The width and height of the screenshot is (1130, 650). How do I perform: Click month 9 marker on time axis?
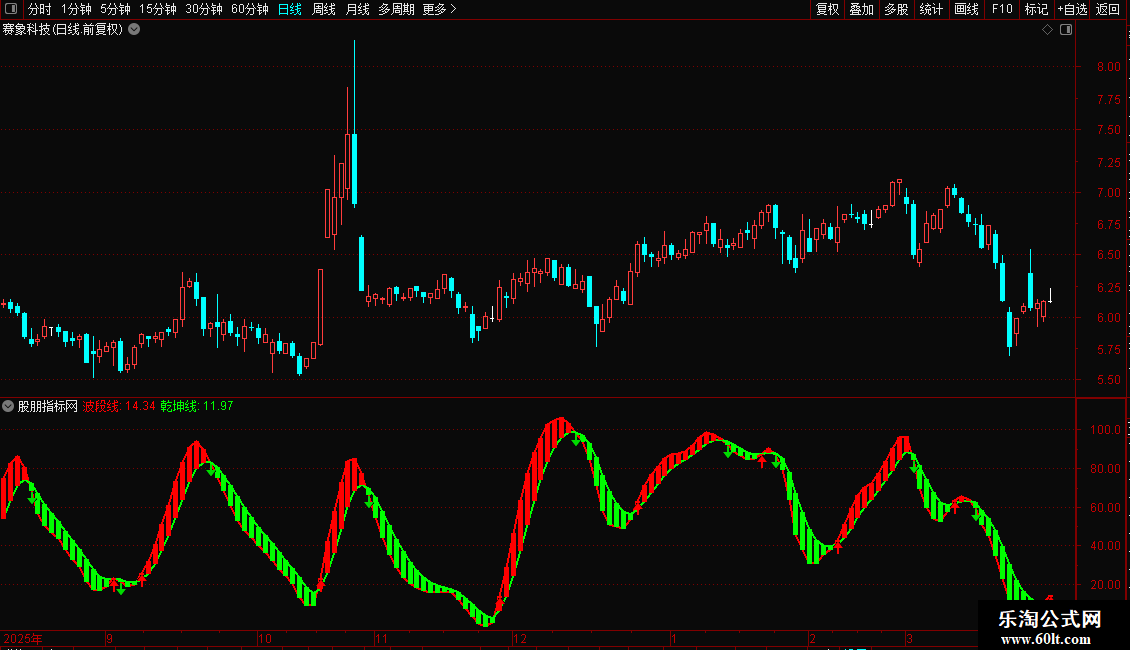110,638
